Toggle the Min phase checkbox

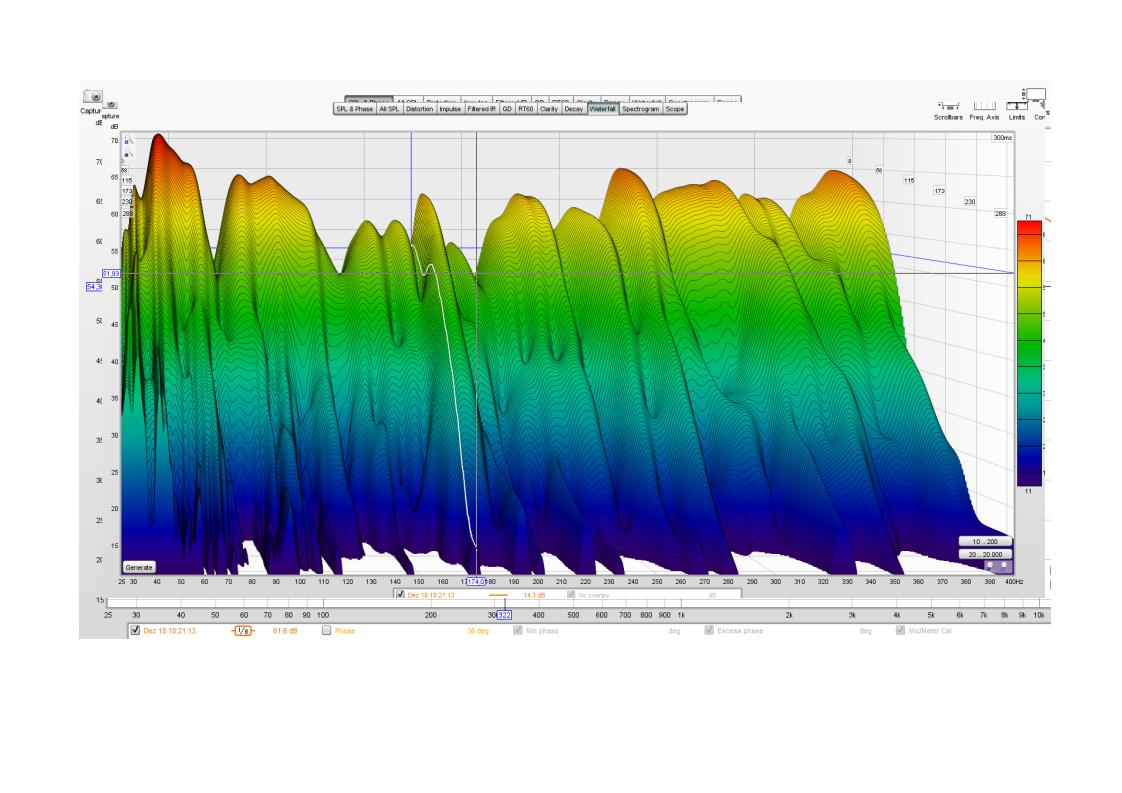[x=517, y=631]
